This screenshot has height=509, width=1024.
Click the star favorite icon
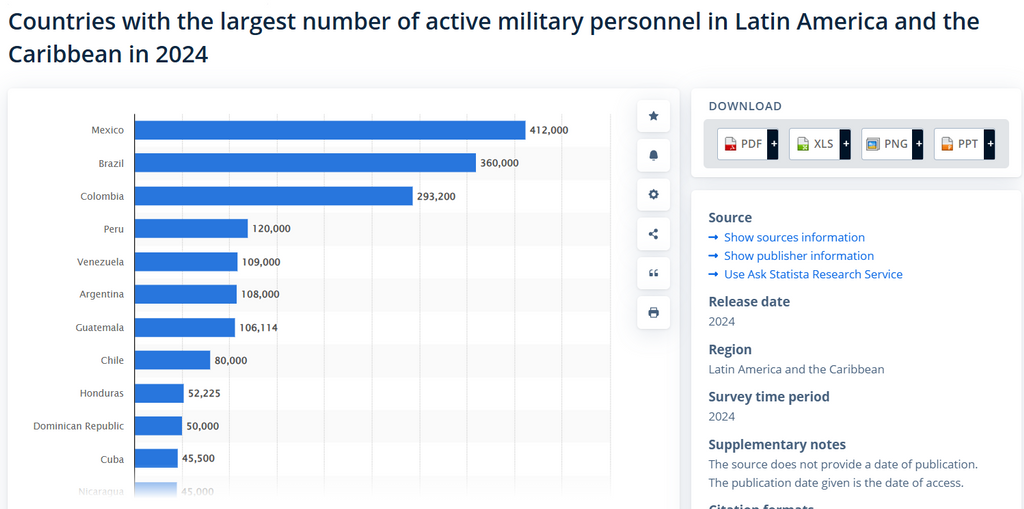[x=653, y=116]
